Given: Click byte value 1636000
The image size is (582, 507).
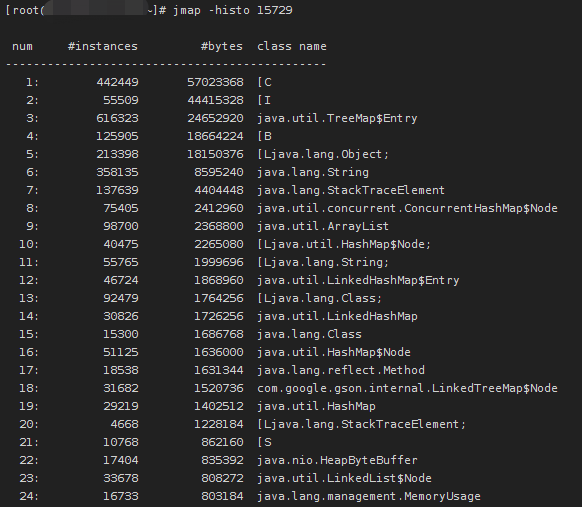Looking at the screenshot, I should pos(219,352).
